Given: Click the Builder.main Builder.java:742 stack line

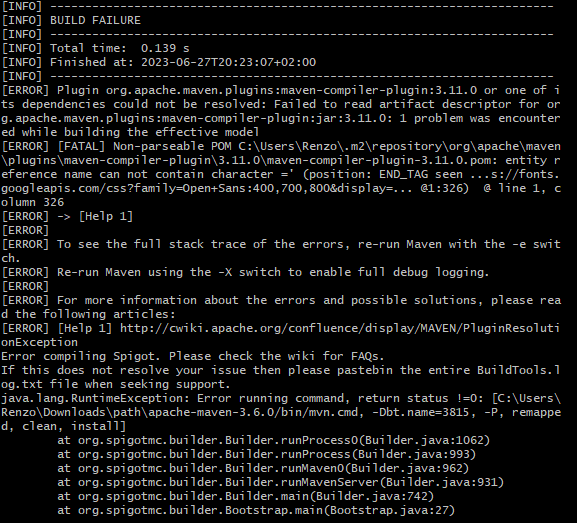Looking at the screenshot, I should (x=245, y=496).
